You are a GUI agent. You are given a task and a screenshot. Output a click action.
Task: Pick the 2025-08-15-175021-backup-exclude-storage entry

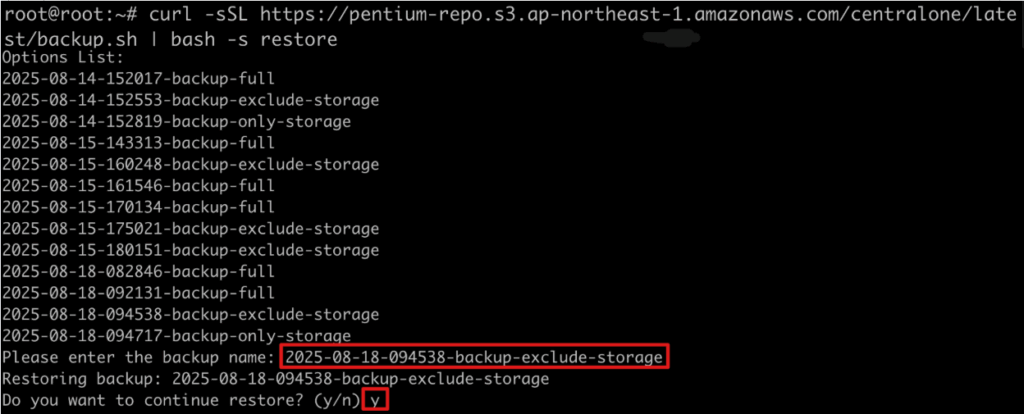click(x=190, y=228)
